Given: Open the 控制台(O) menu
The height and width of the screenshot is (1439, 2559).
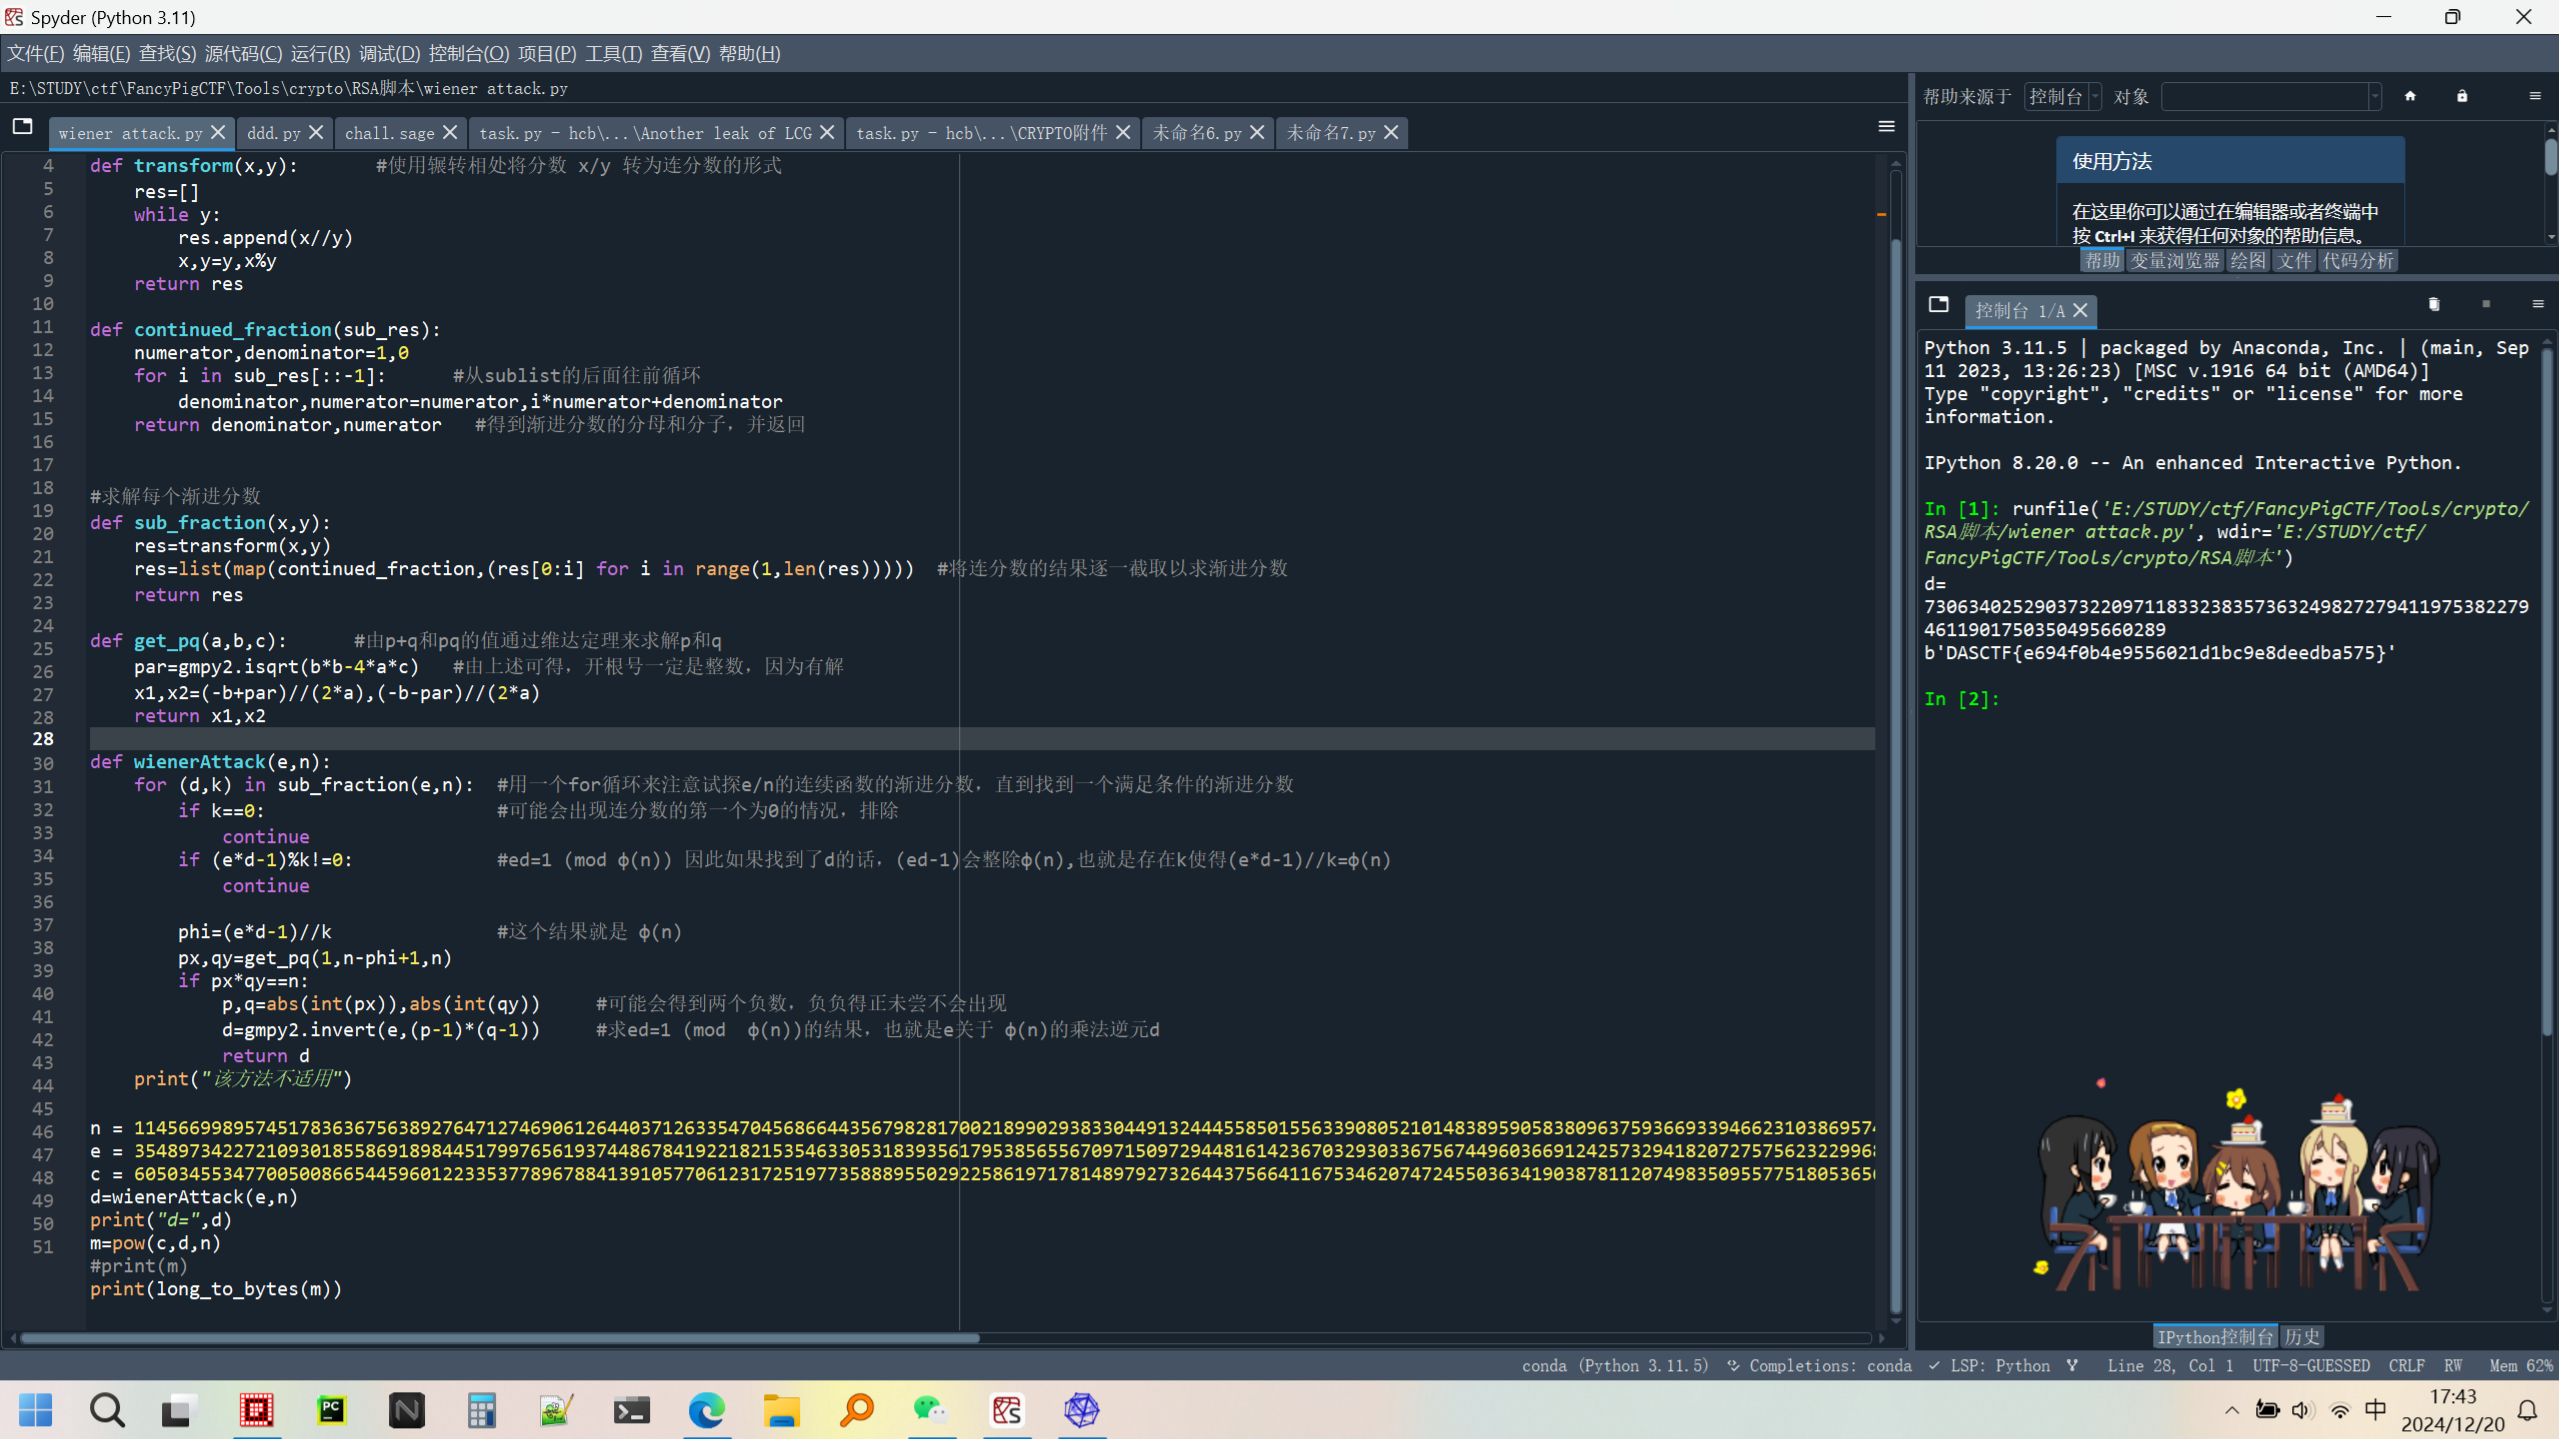Looking at the screenshot, I should coord(468,53).
